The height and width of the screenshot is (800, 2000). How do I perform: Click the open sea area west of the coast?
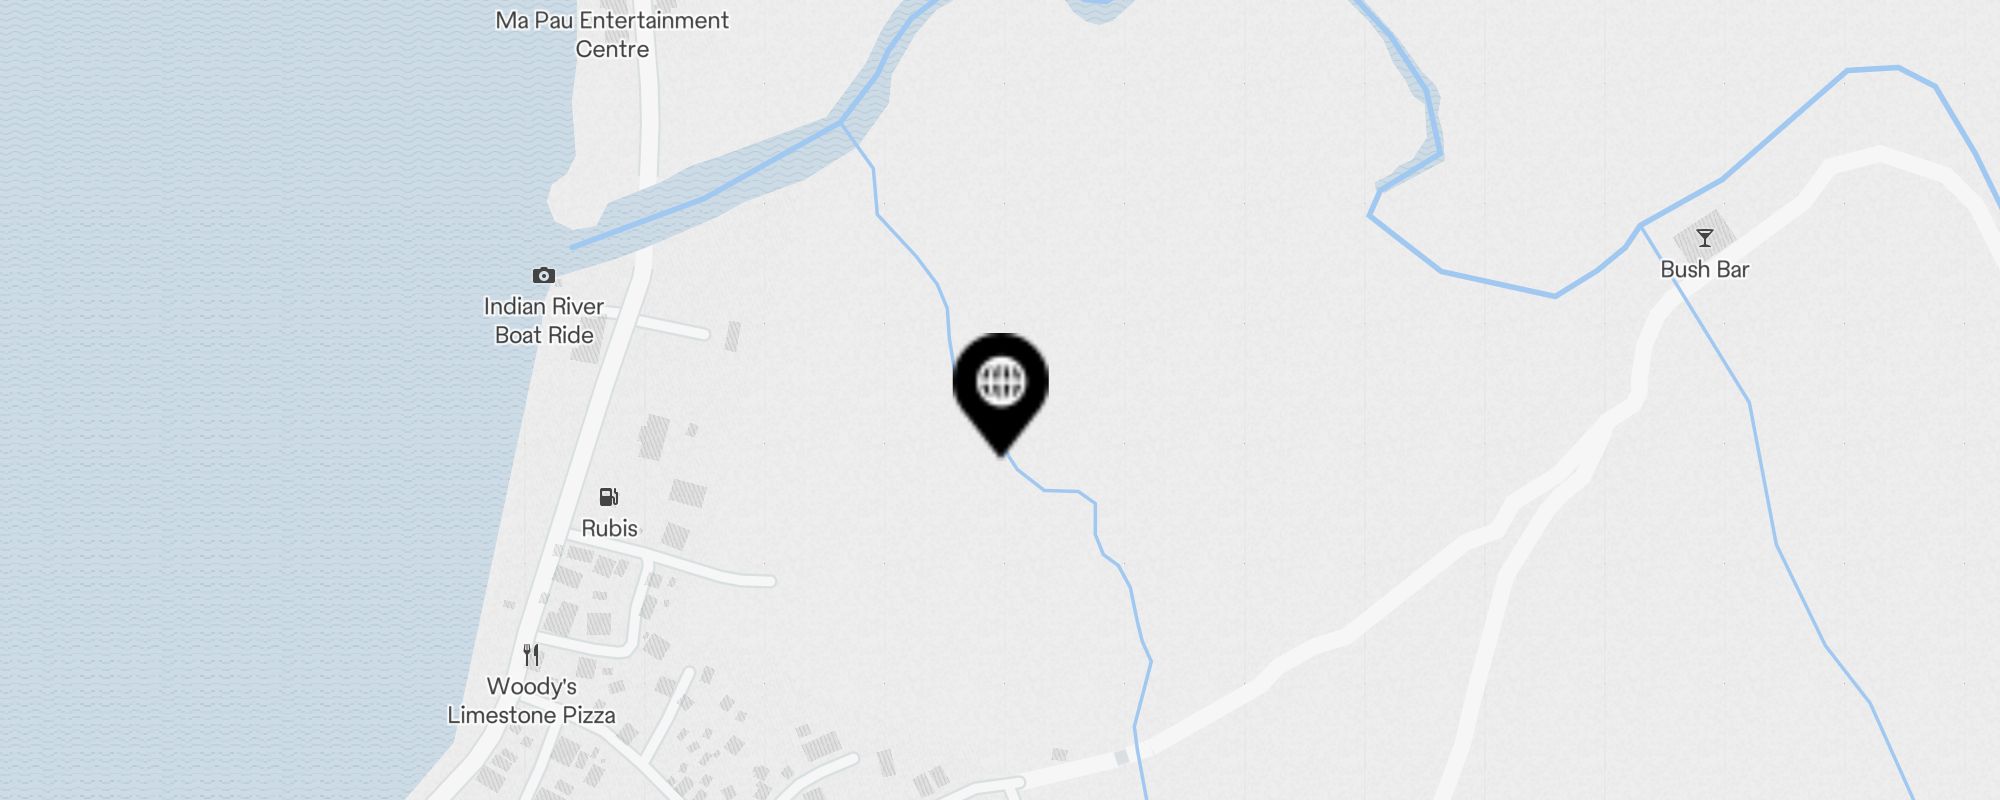tap(250, 400)
